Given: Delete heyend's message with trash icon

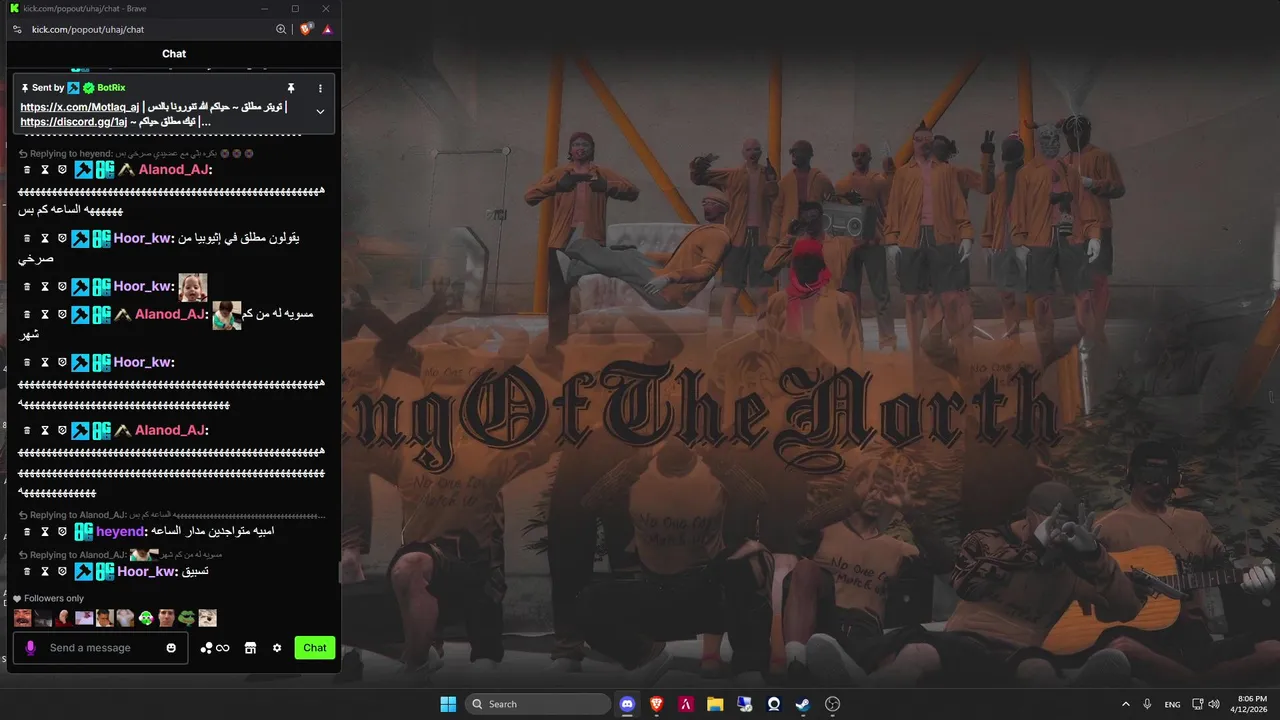Looking at the screenshot, I should (27, 532).
